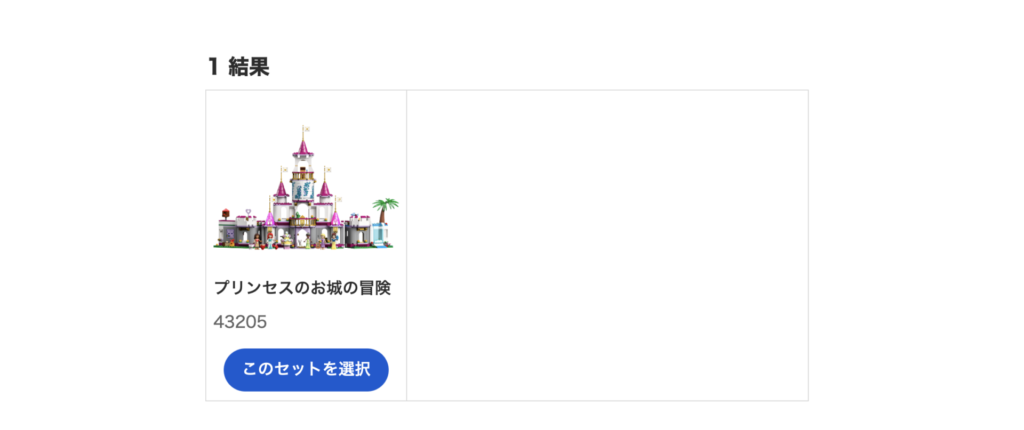
Task: Choose set 43205 with the blue button
Action: 306,369
